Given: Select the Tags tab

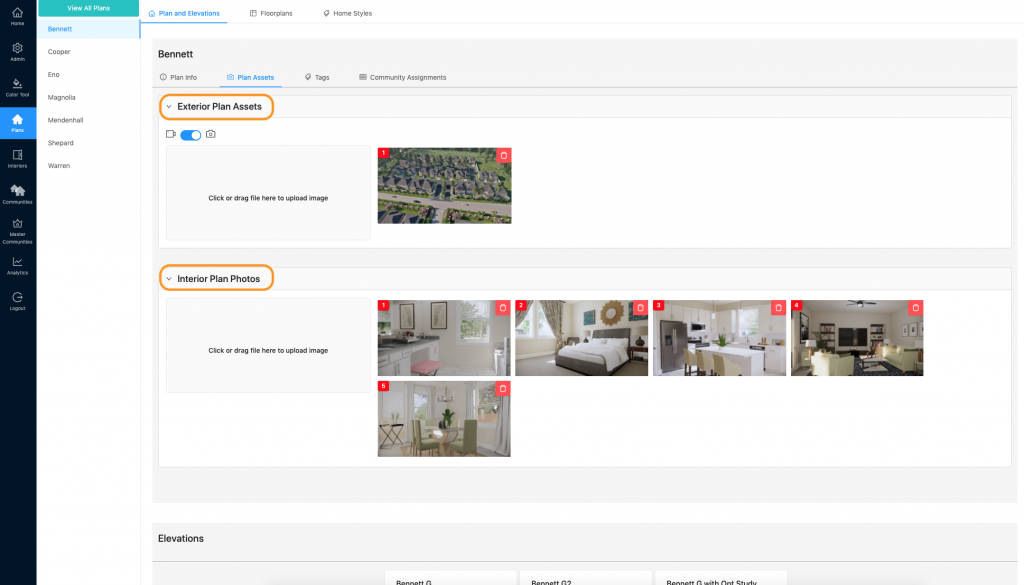Looking at the screenshot, I should 317,77.
